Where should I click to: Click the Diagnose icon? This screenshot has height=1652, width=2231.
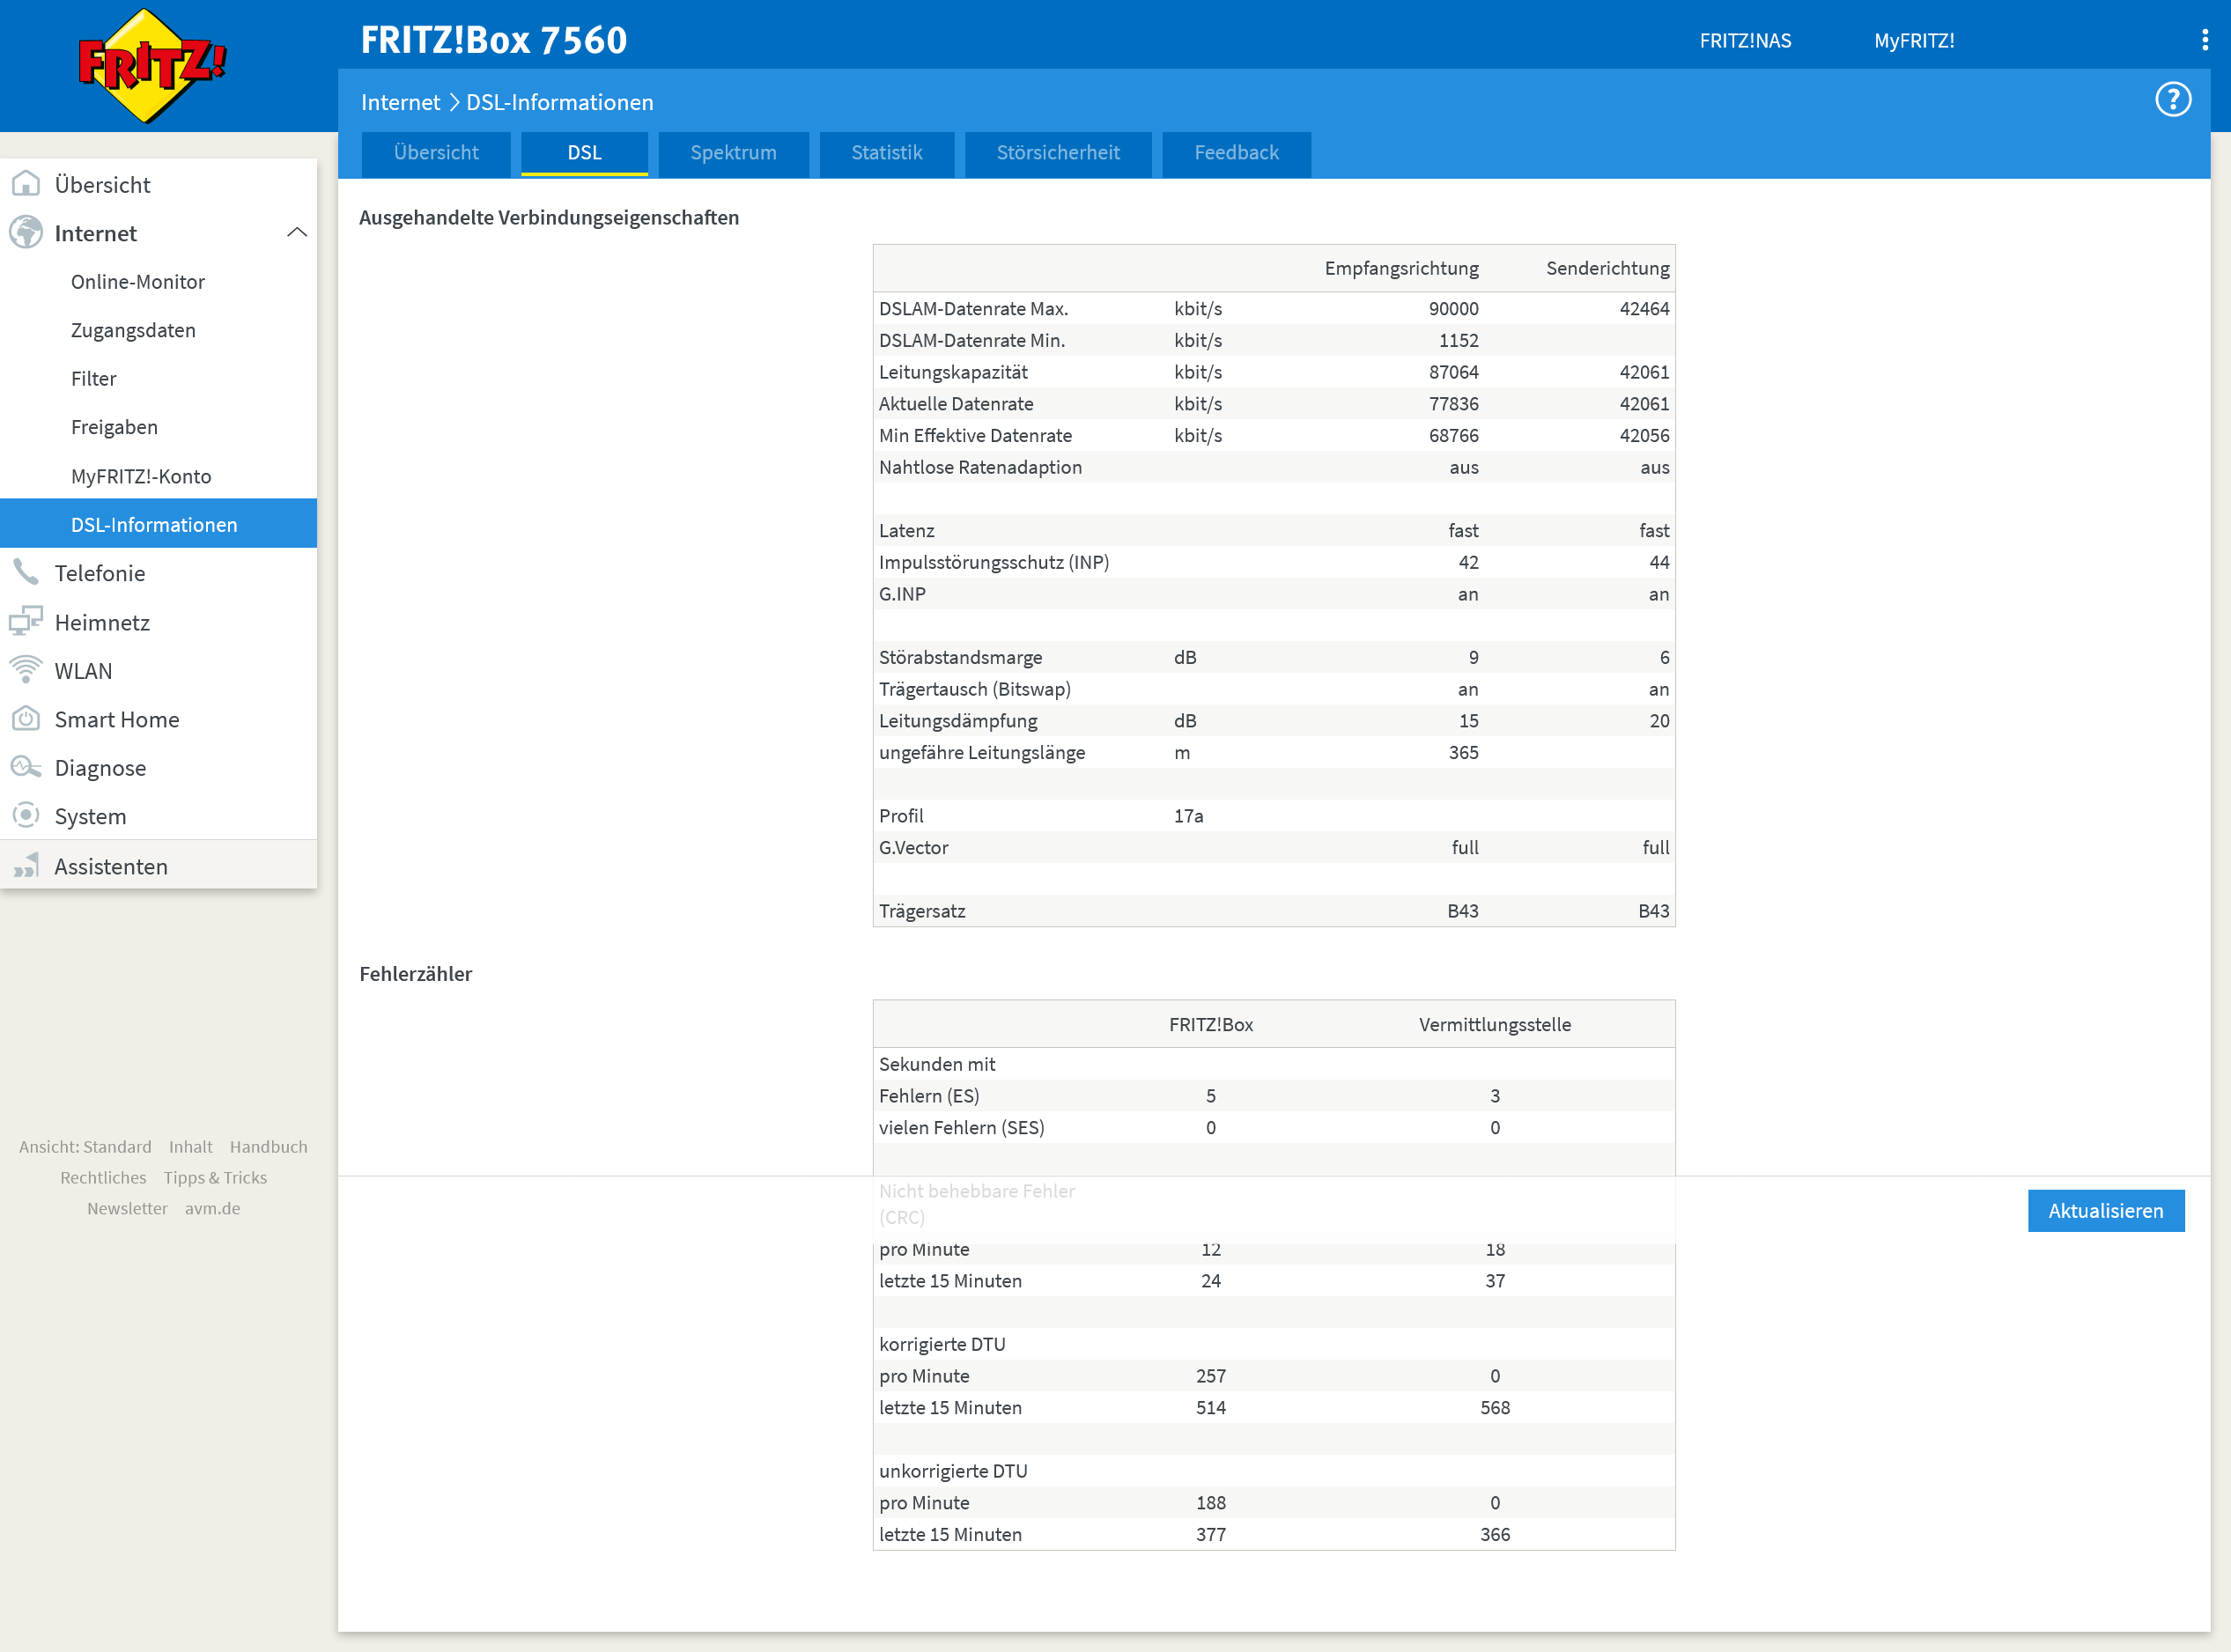point(26,768)
